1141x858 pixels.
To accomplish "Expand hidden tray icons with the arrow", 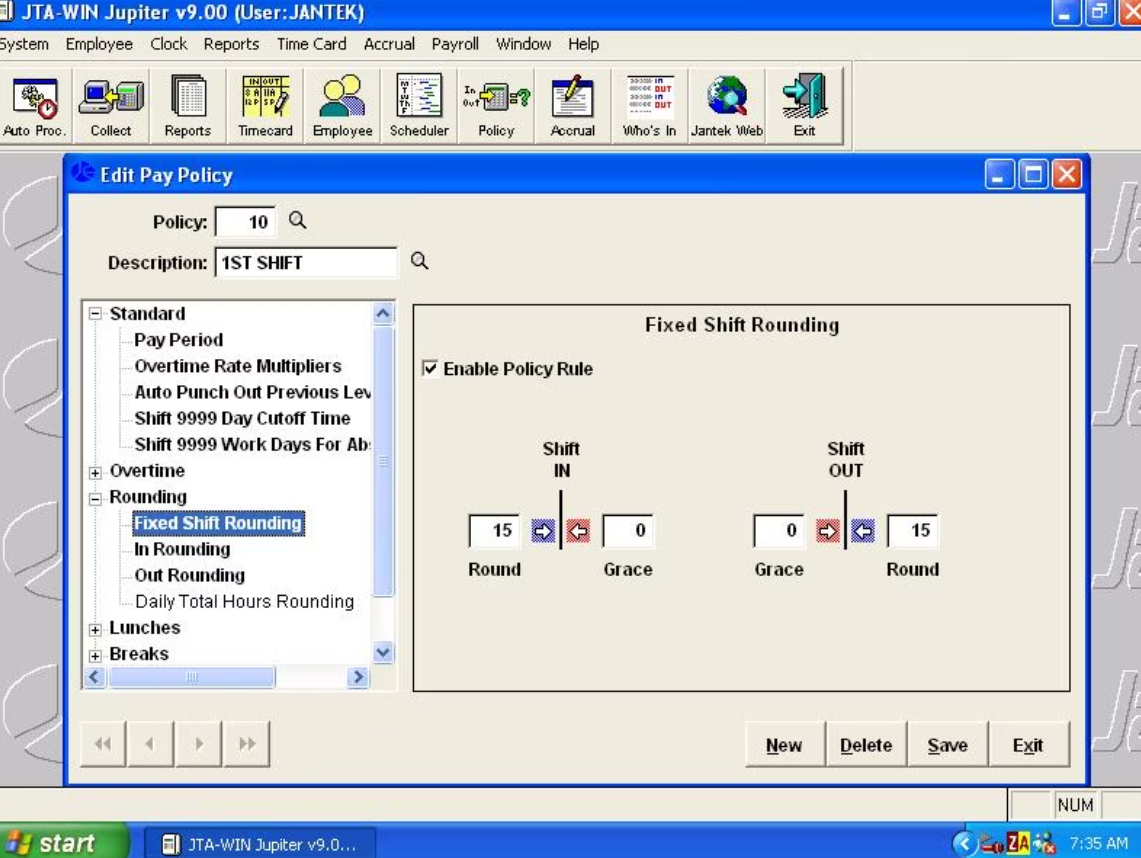I will (x=964, y=843).
